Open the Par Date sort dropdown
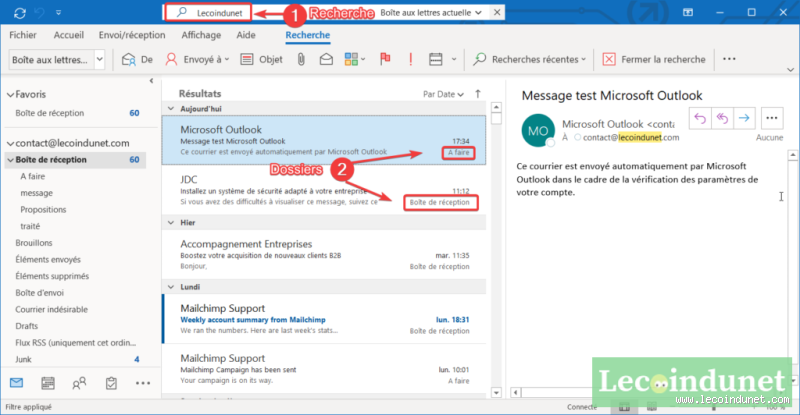800x415 pixels. tap(443, 94)
